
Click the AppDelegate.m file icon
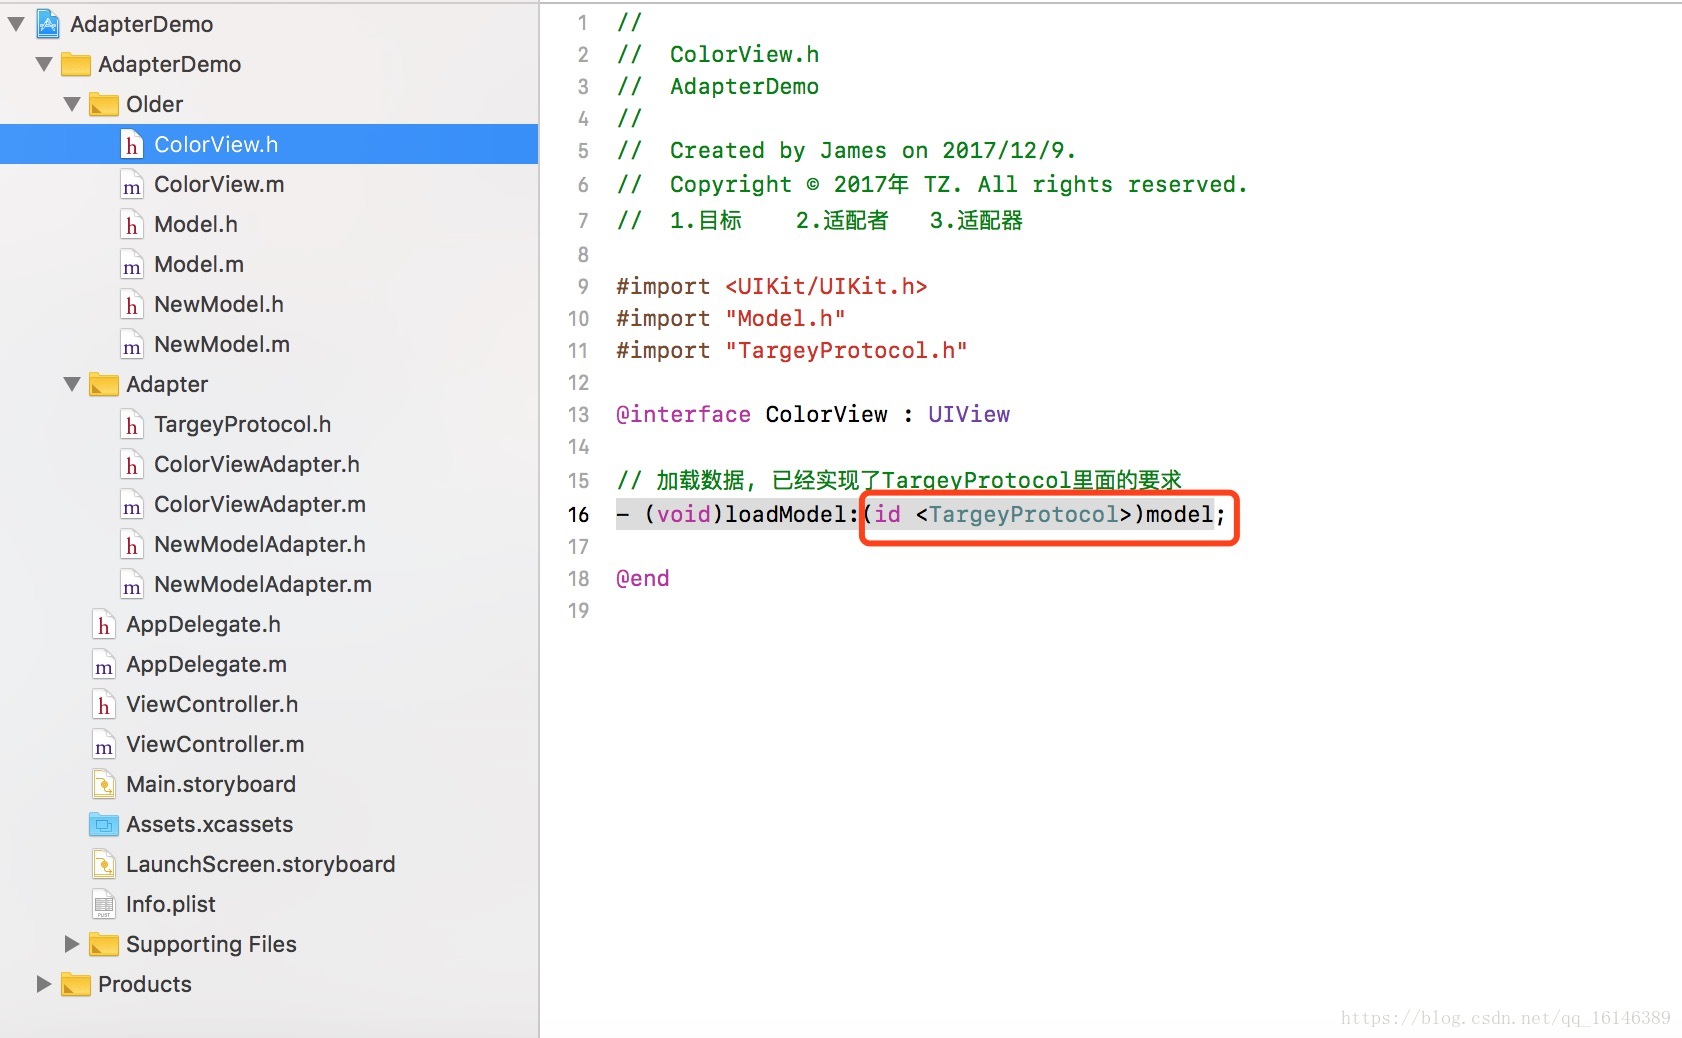tap(104, 665)
